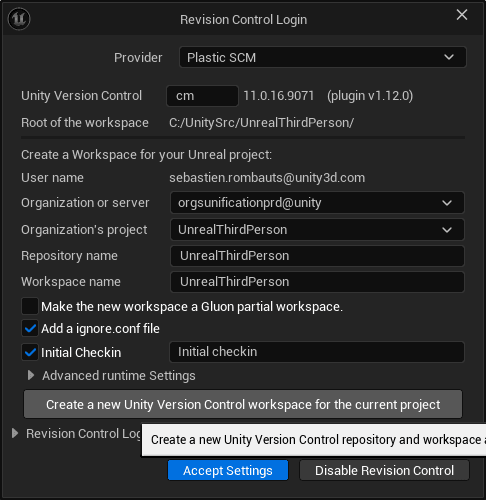The width and height of the screenshot is (486, 500).
Task: Open the Provider dropdown showing Plastic SCM
Action: 322,57
